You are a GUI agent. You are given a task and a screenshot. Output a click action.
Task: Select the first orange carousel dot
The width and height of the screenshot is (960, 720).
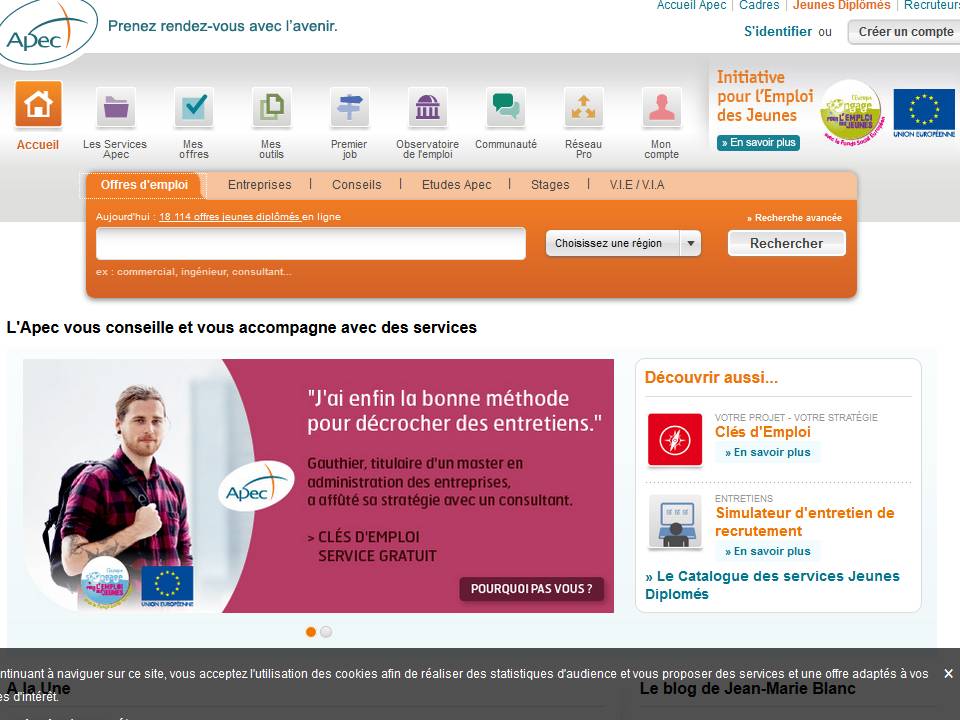[311, 632]
